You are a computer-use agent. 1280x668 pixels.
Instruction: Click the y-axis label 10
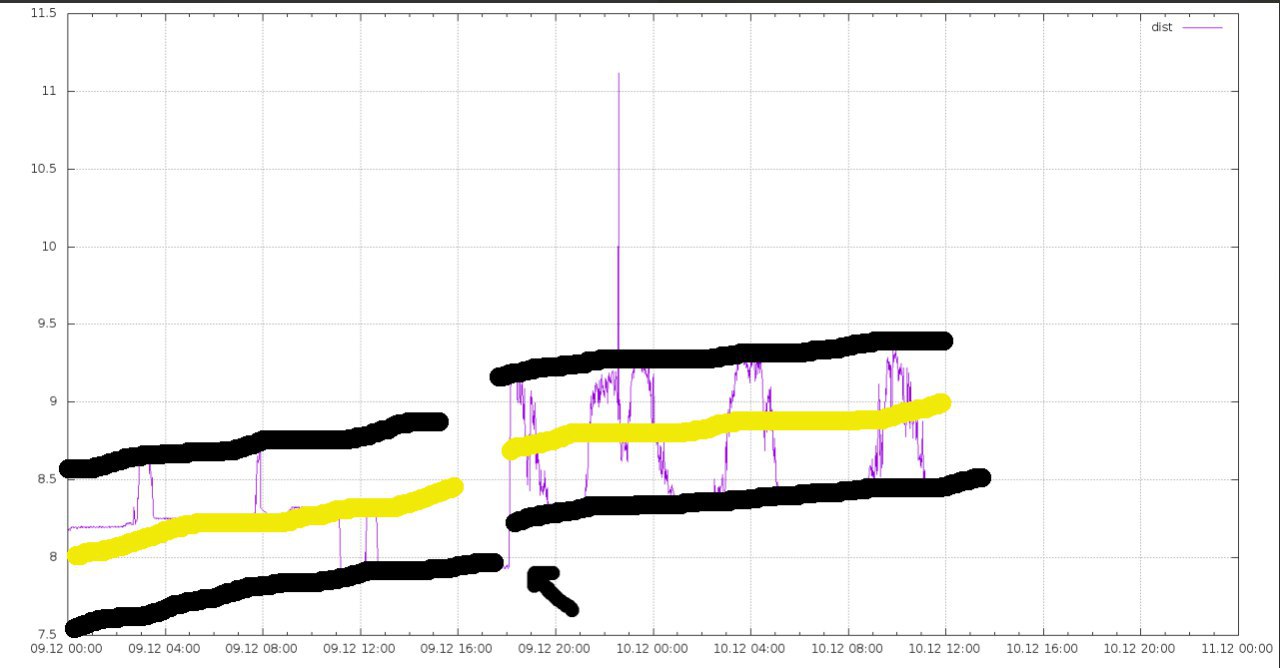click(x=49, y=247)
